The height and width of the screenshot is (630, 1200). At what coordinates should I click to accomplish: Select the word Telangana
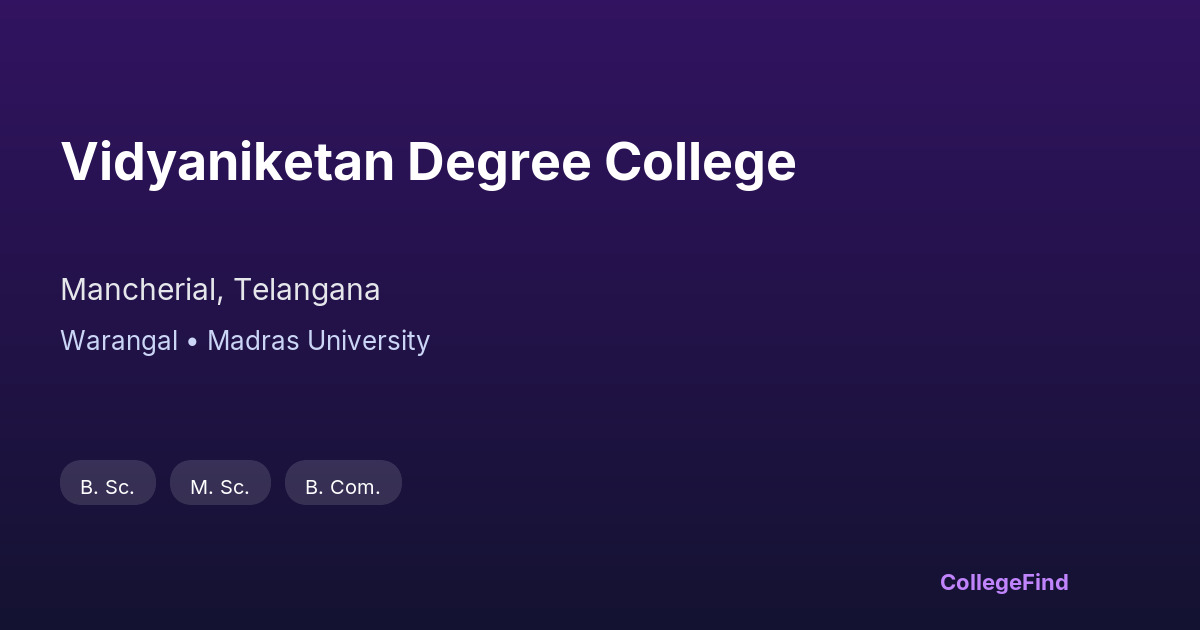pos(307,290)
